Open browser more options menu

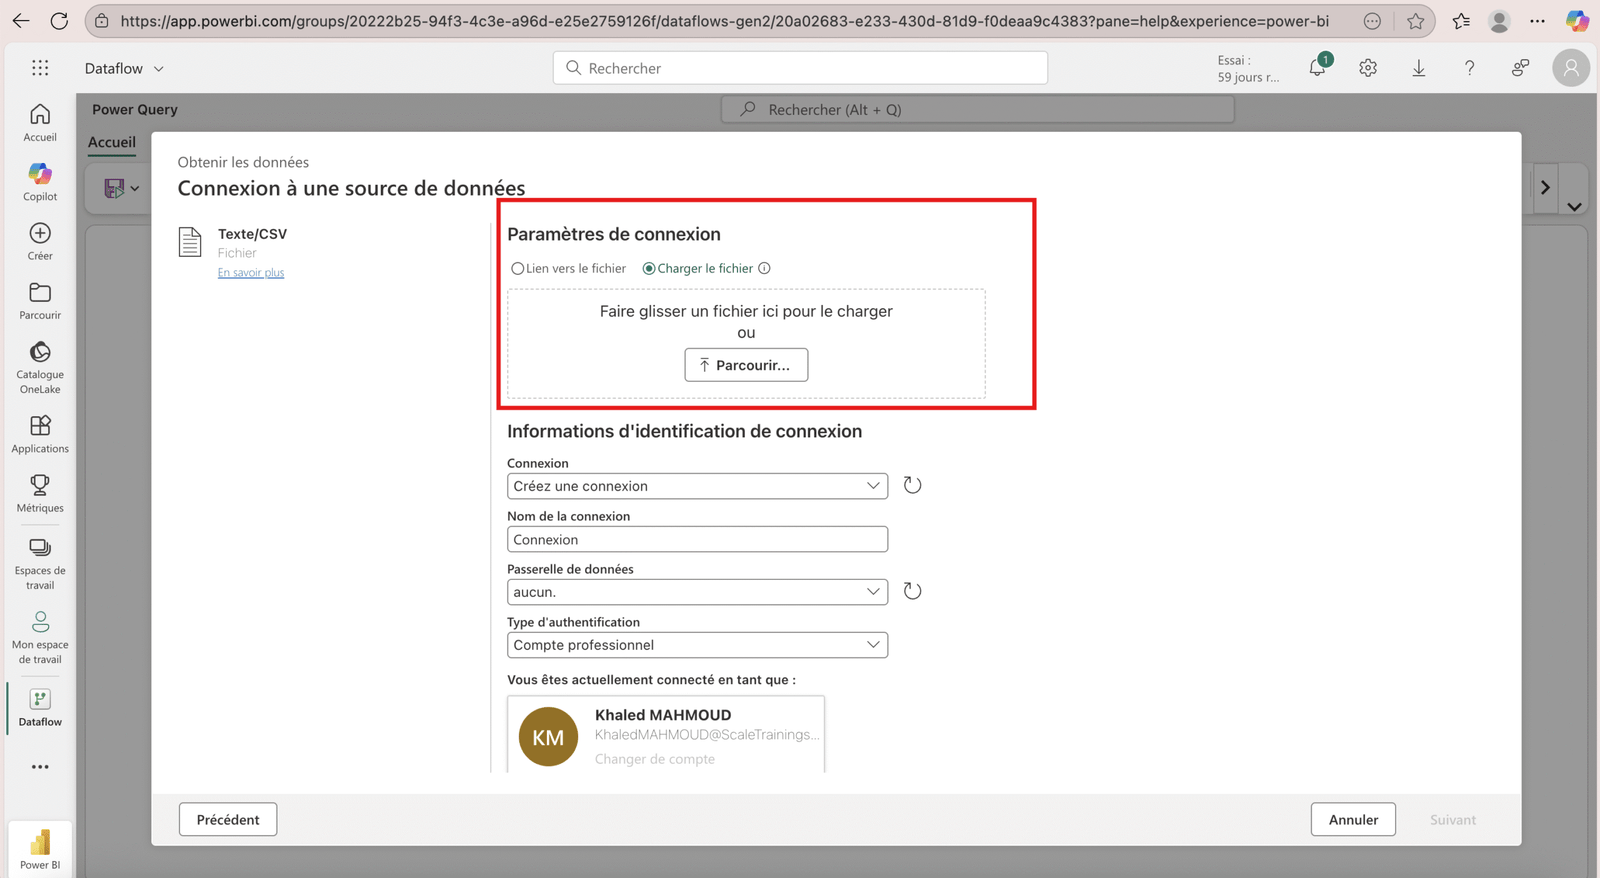(x=1538, y=21)
